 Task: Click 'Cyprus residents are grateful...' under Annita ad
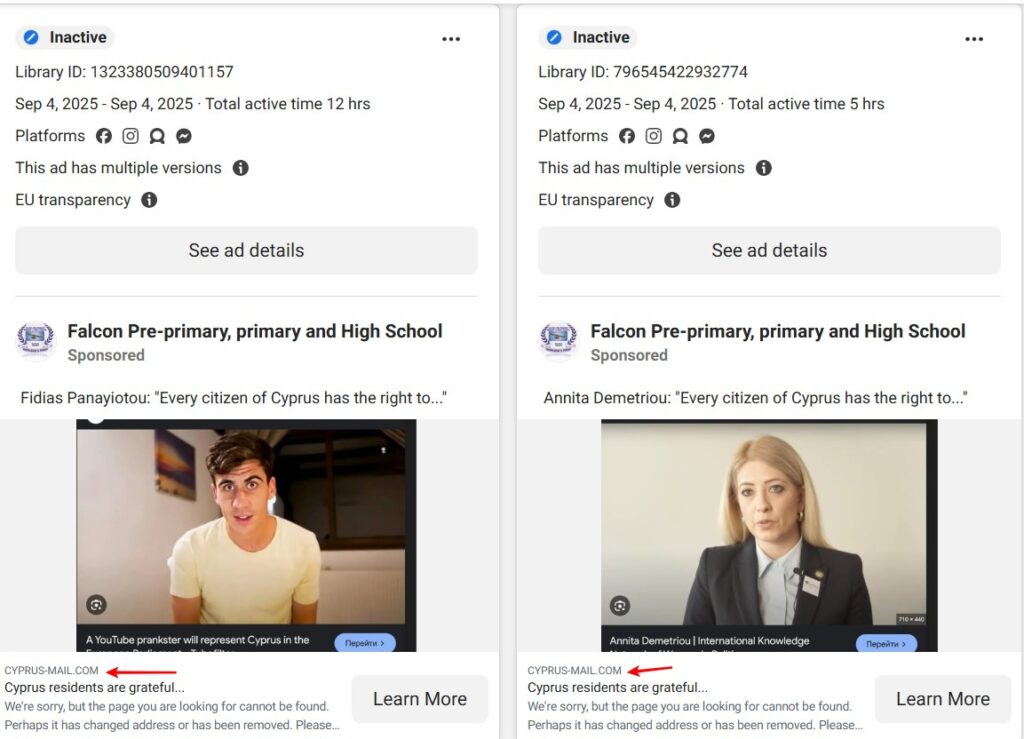(618, 687)
